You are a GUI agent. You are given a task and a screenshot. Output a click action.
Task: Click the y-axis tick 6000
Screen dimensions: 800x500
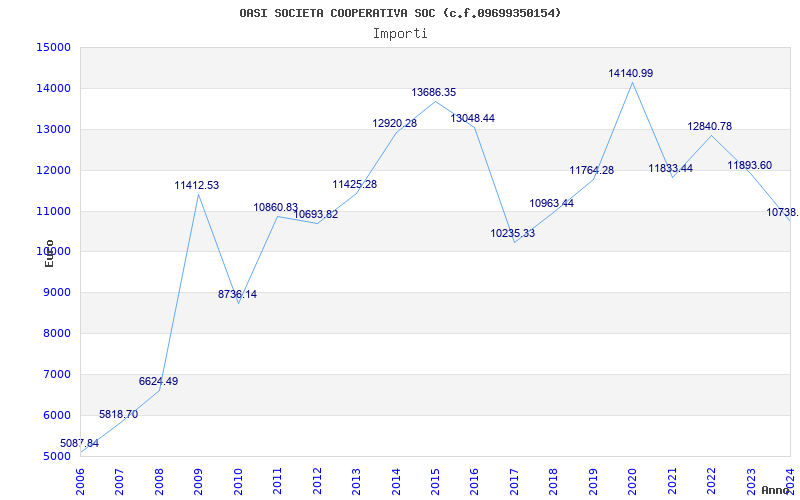(56, 415)
